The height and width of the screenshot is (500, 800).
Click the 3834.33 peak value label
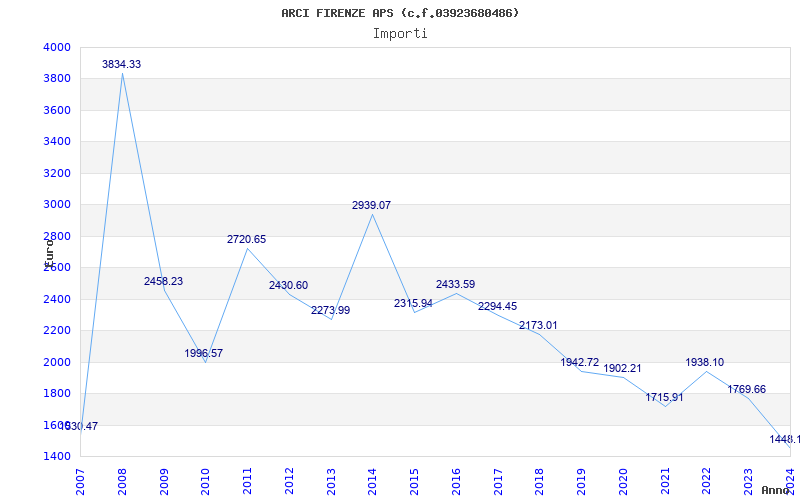121,64
